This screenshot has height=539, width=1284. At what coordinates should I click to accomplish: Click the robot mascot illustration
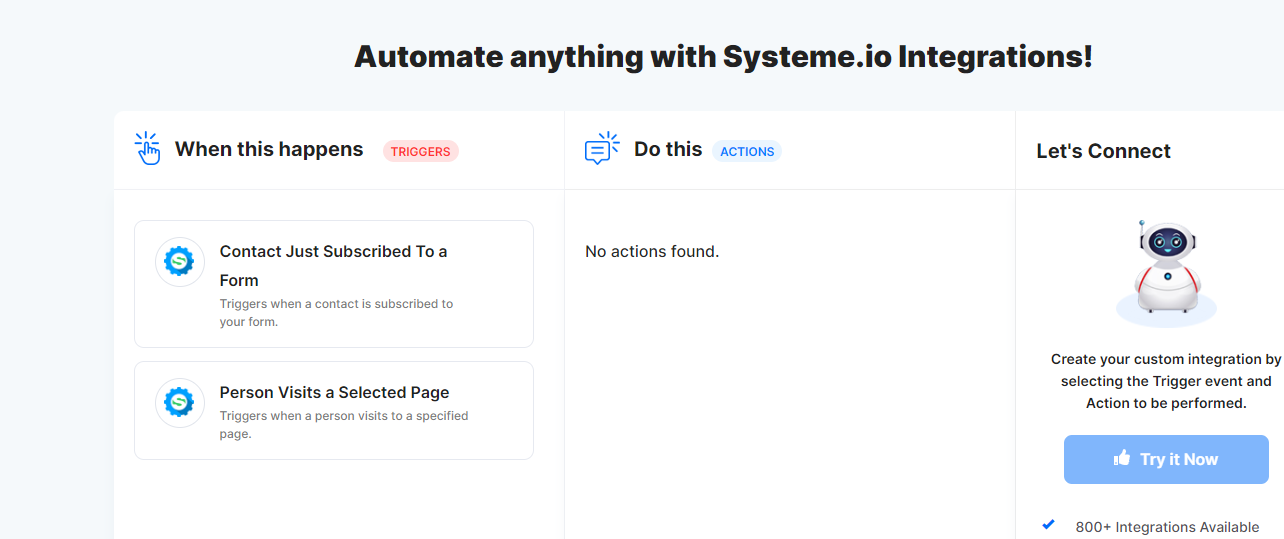[1166, 272]
